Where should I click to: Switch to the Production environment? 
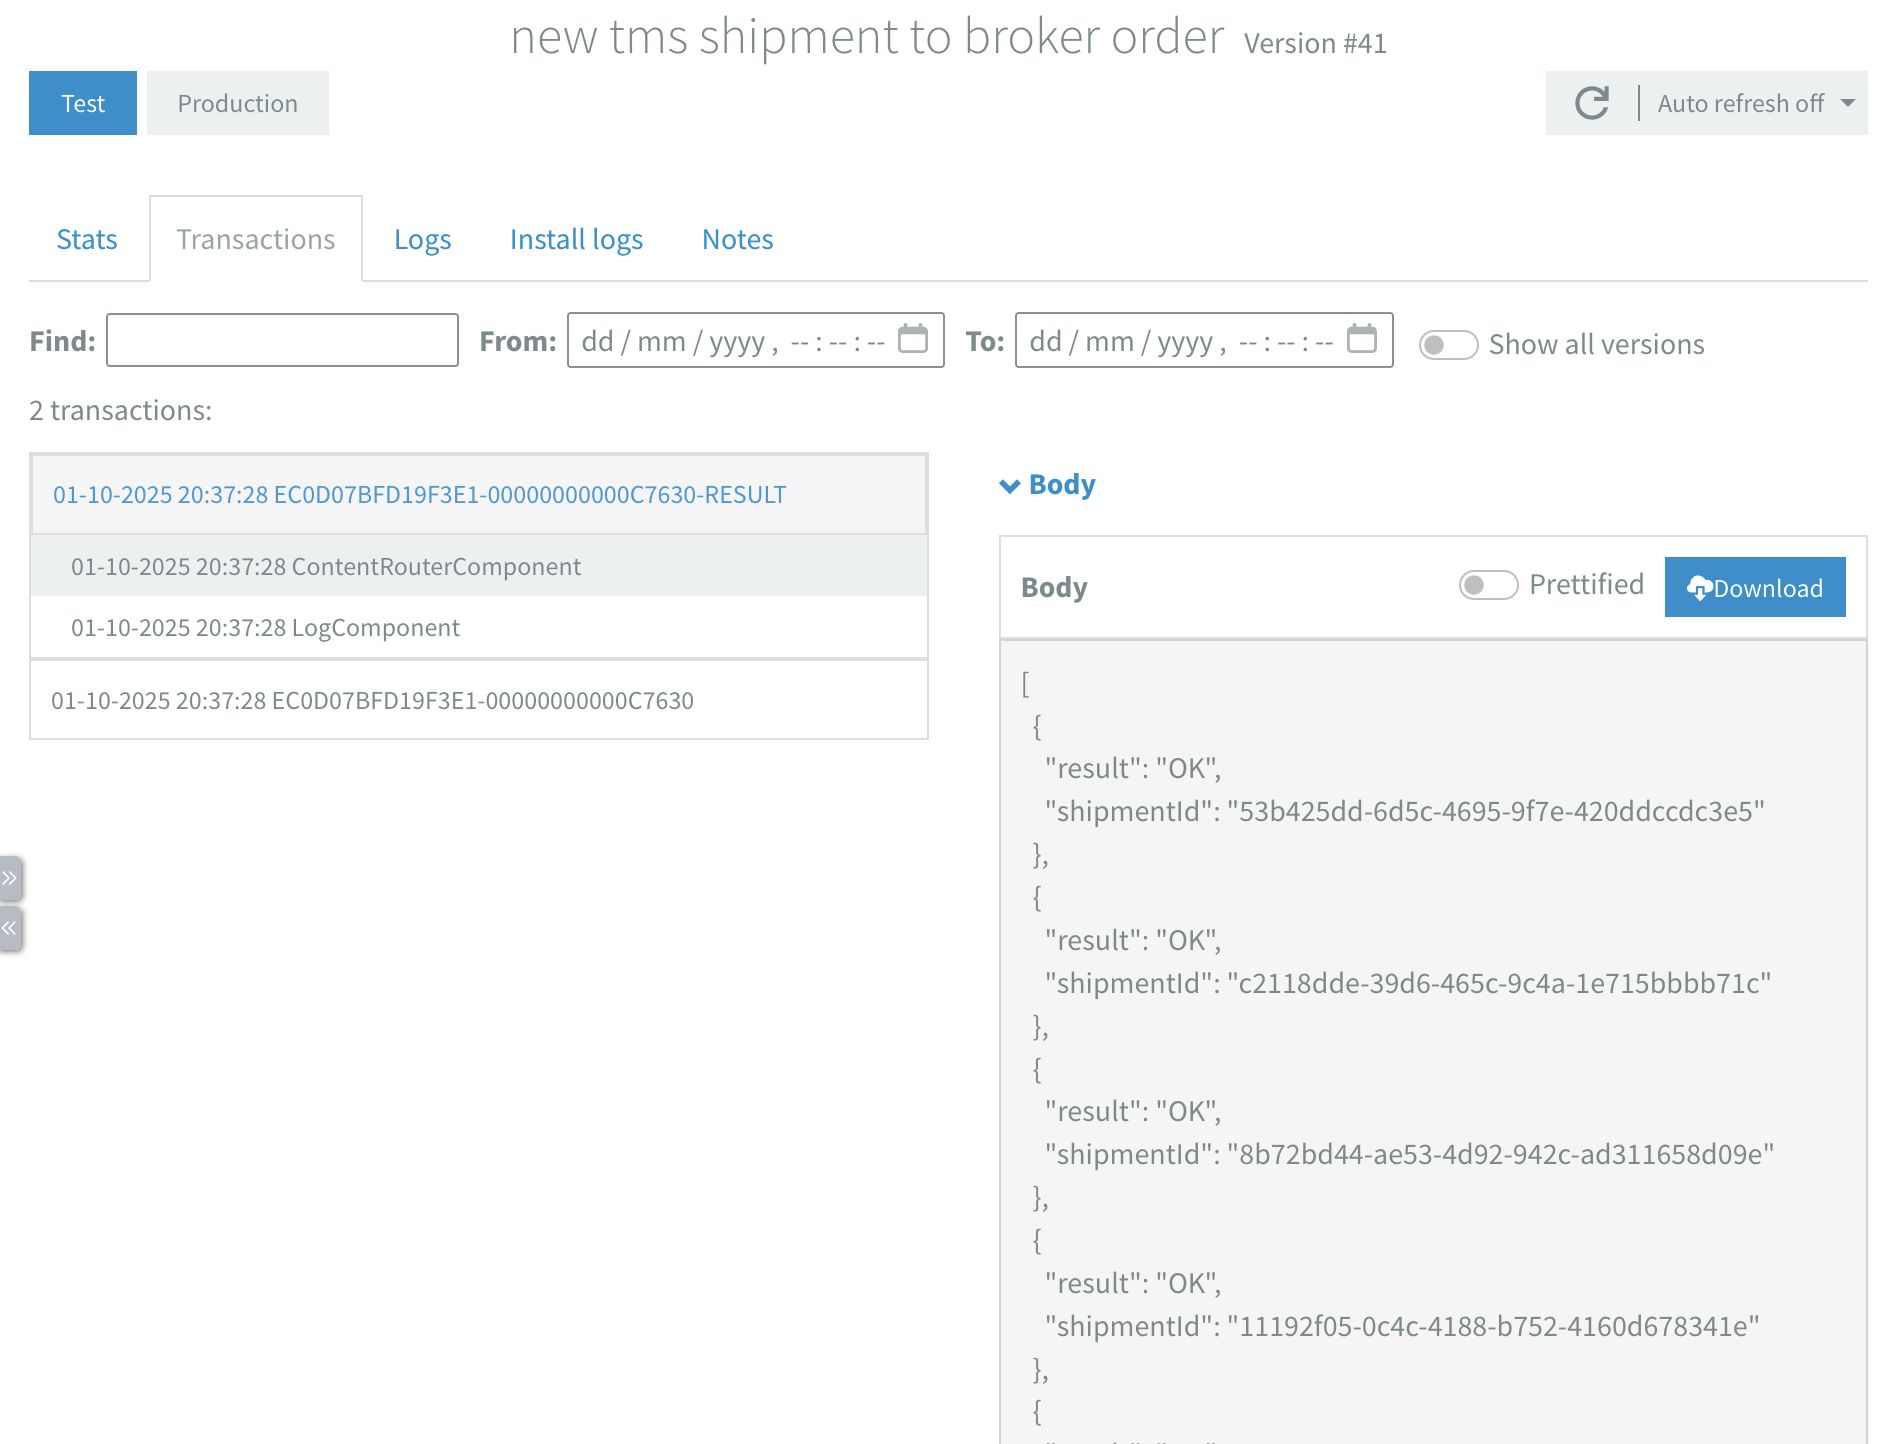(237, 103)
